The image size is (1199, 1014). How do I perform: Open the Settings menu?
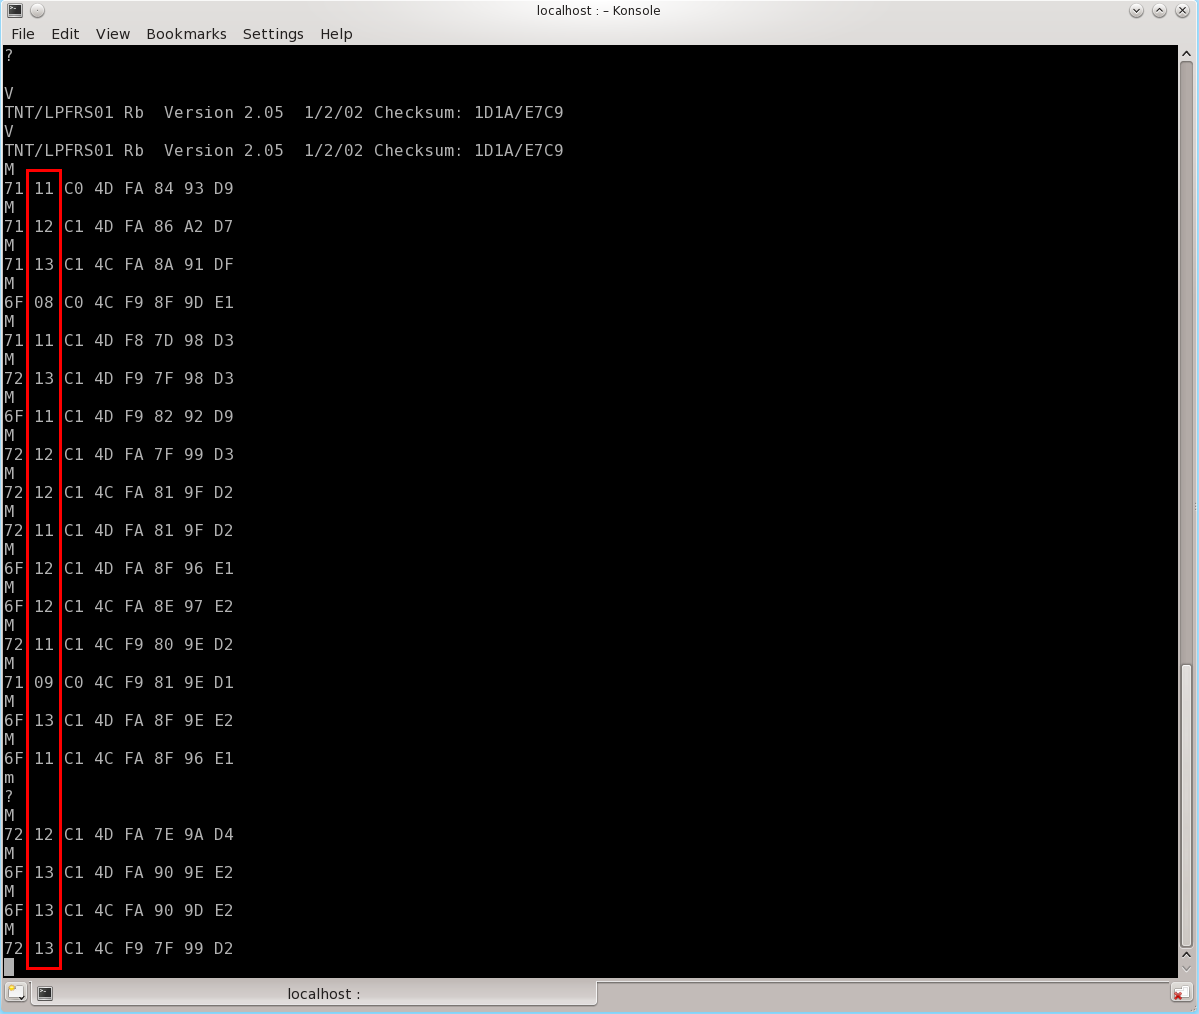[x=273, y=34]
